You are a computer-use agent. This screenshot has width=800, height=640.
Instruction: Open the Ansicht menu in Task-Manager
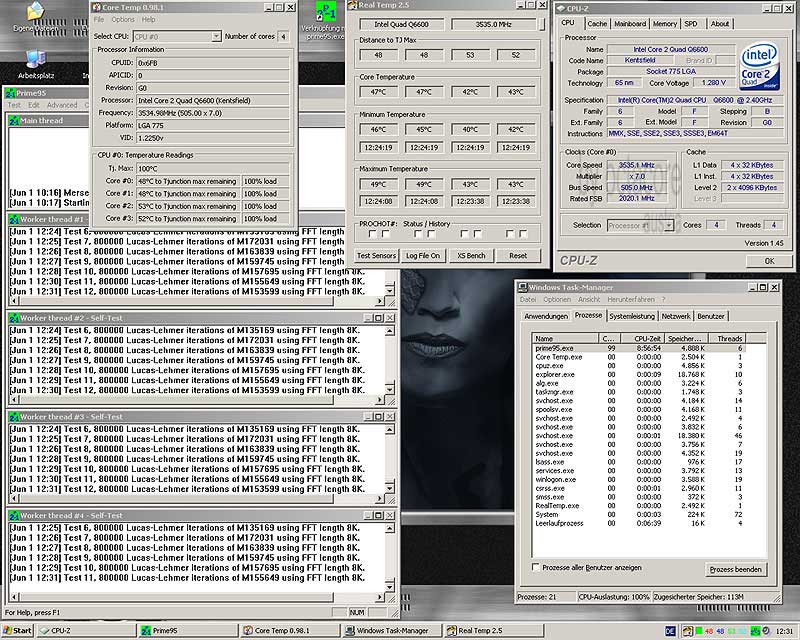click(x=589, y=300)
